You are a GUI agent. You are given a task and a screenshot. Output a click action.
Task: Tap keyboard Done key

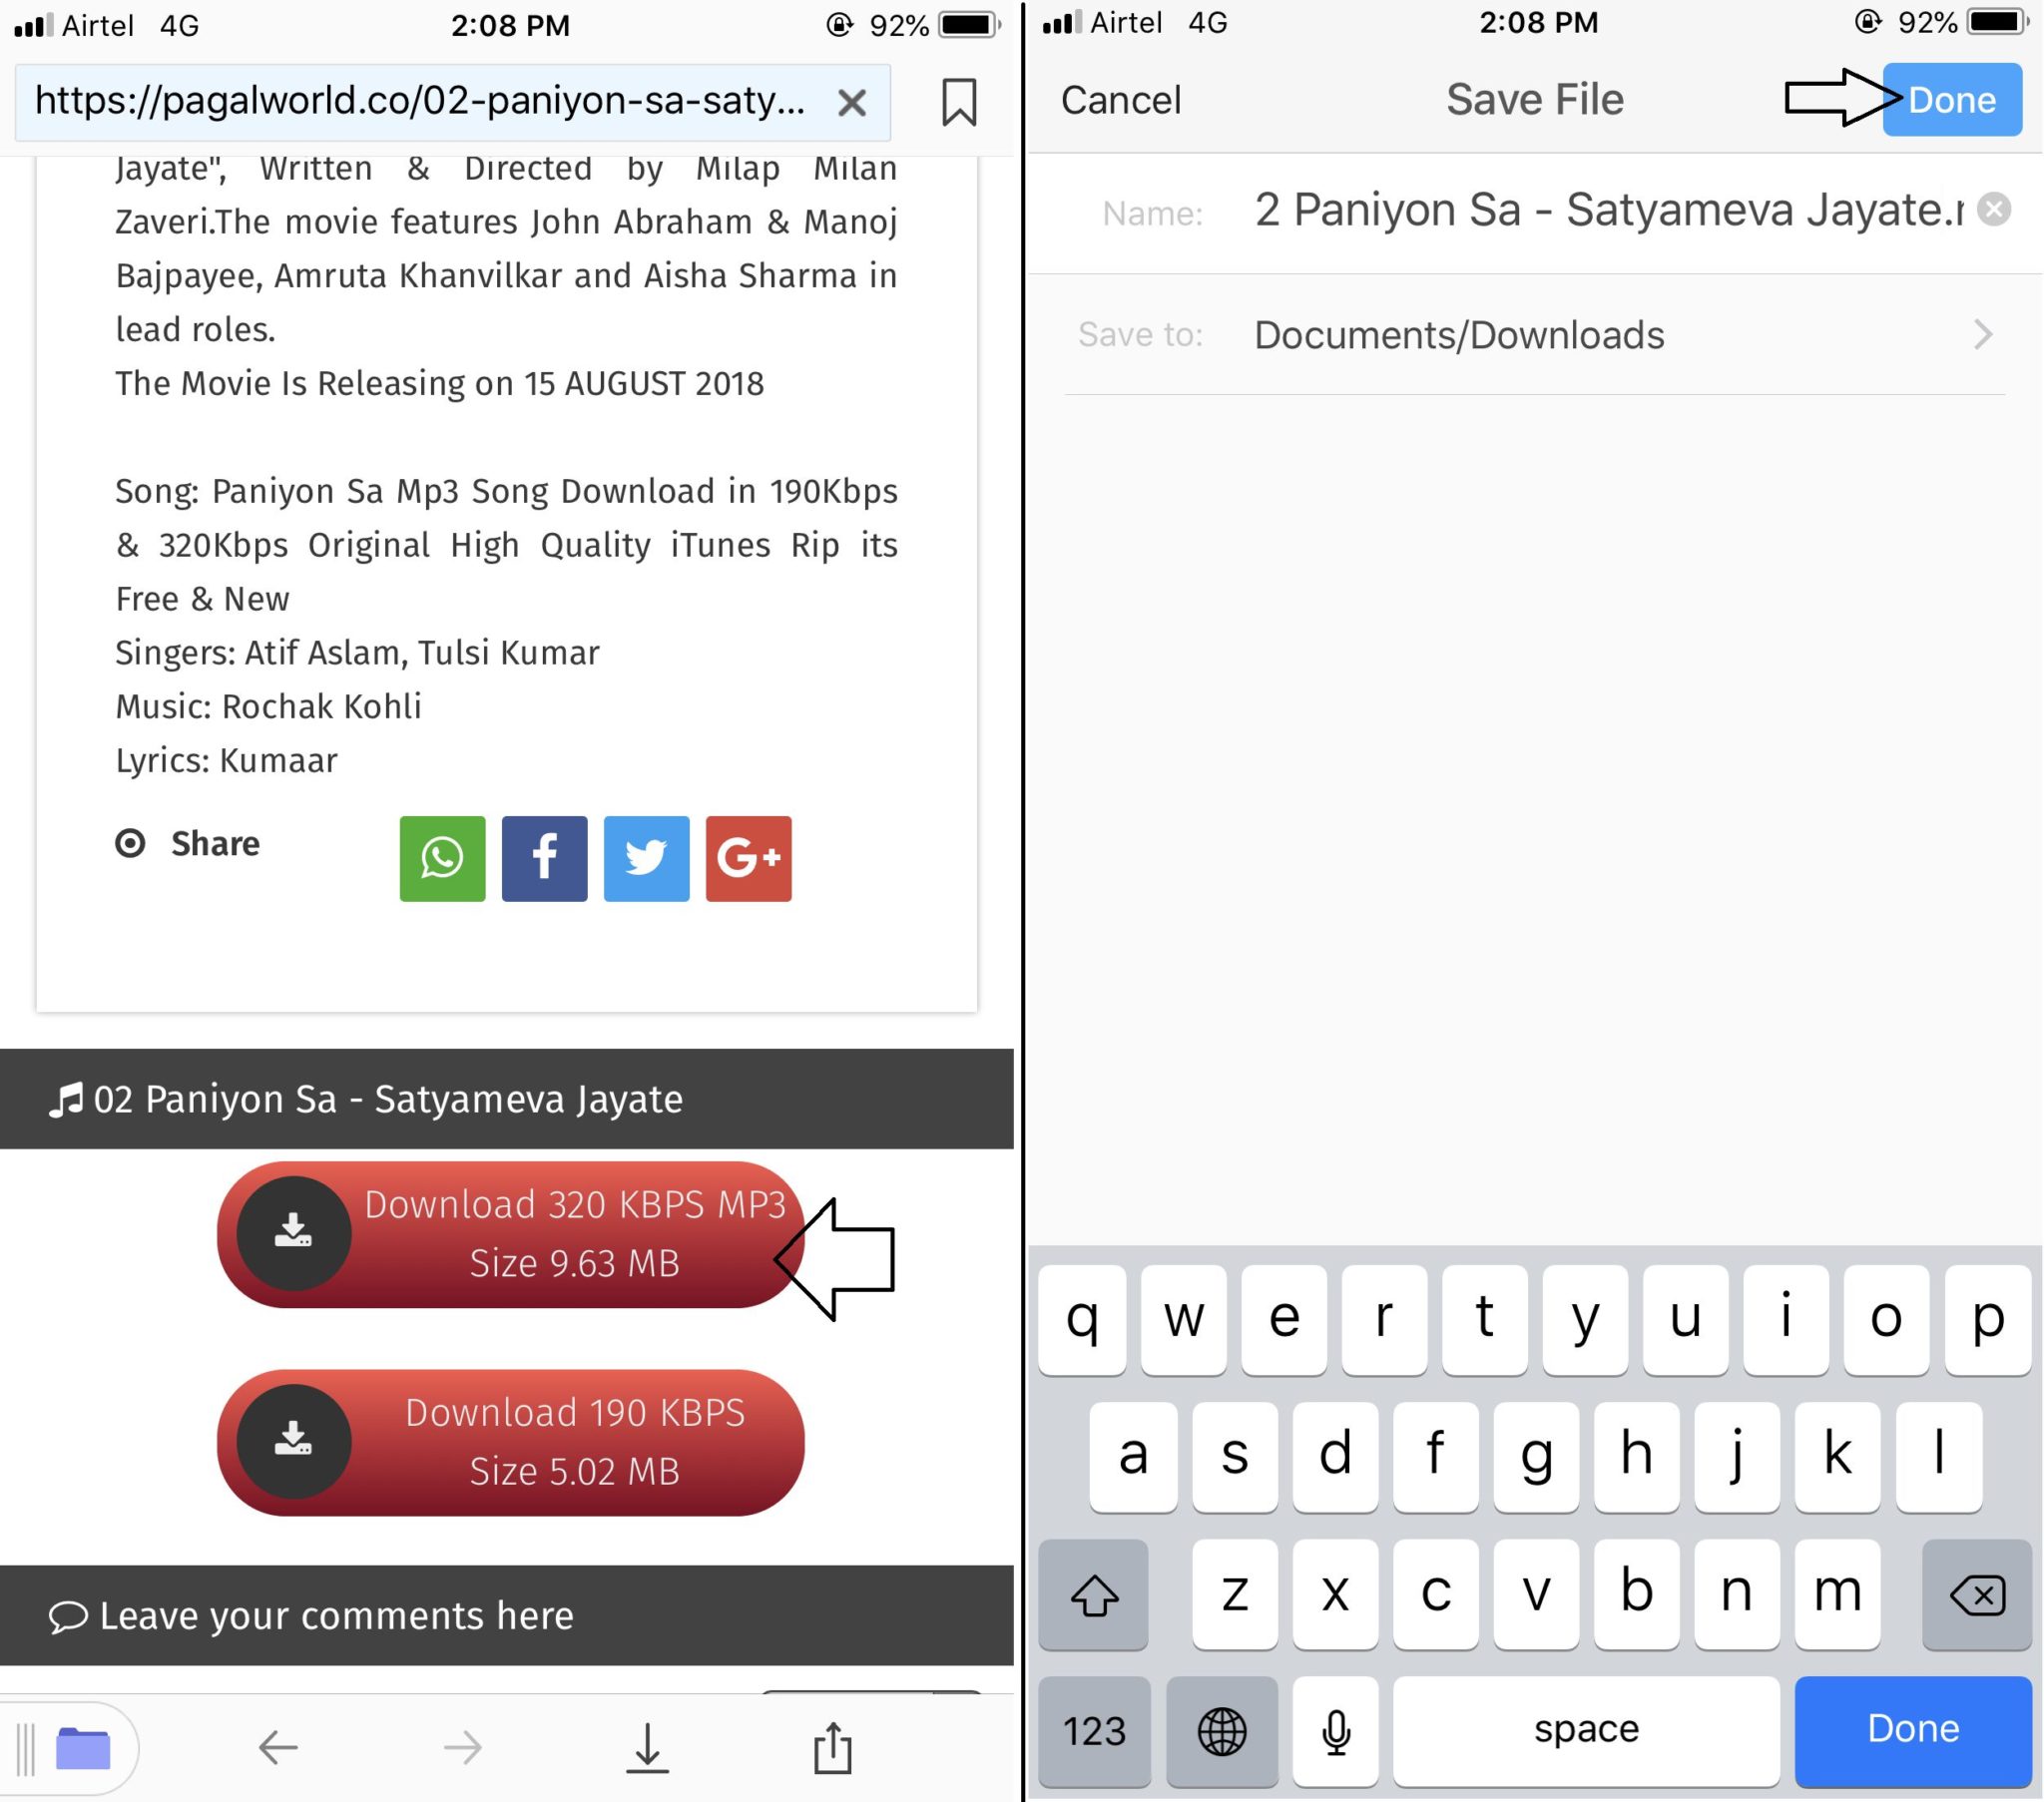(1913, 1730)
